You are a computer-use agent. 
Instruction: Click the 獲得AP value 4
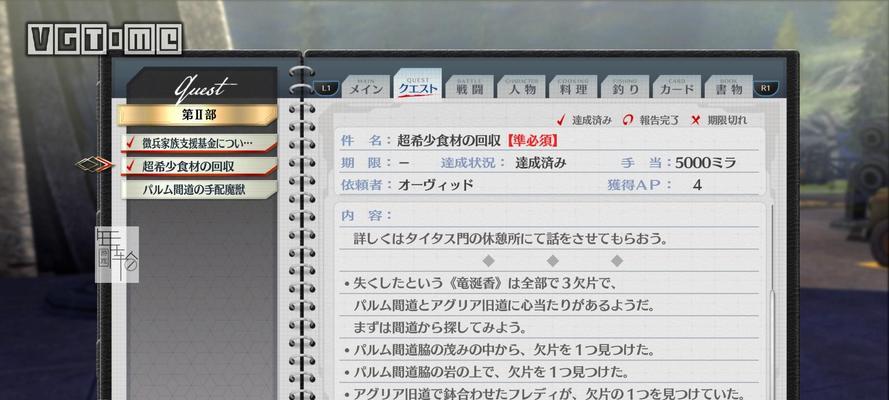[x=697, y=185]
